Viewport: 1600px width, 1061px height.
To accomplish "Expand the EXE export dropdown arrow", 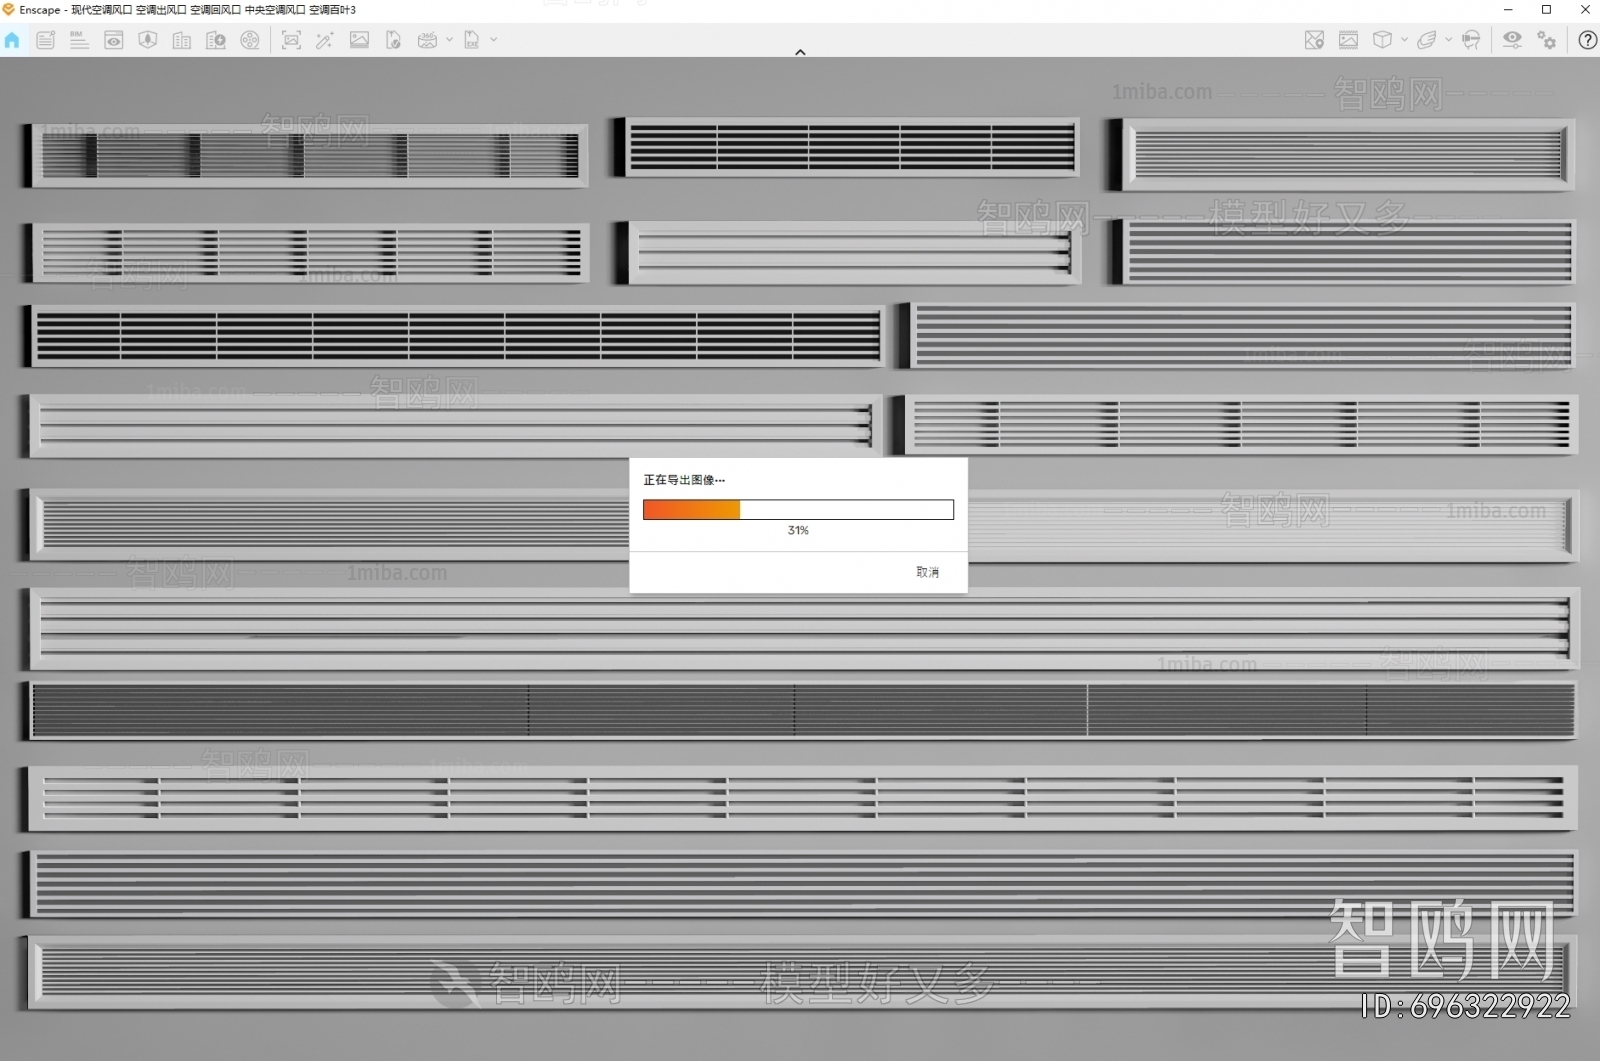I will [493, 40].
